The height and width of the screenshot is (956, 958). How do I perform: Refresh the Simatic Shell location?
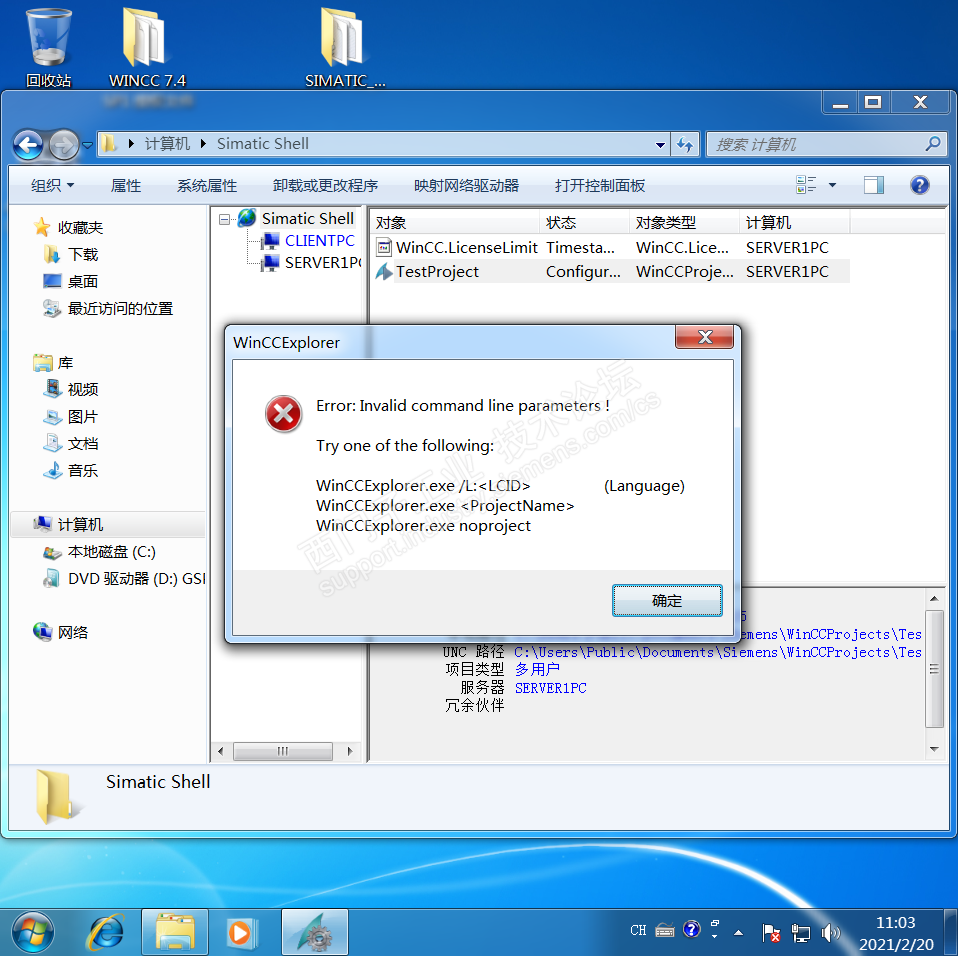(685, 145)
